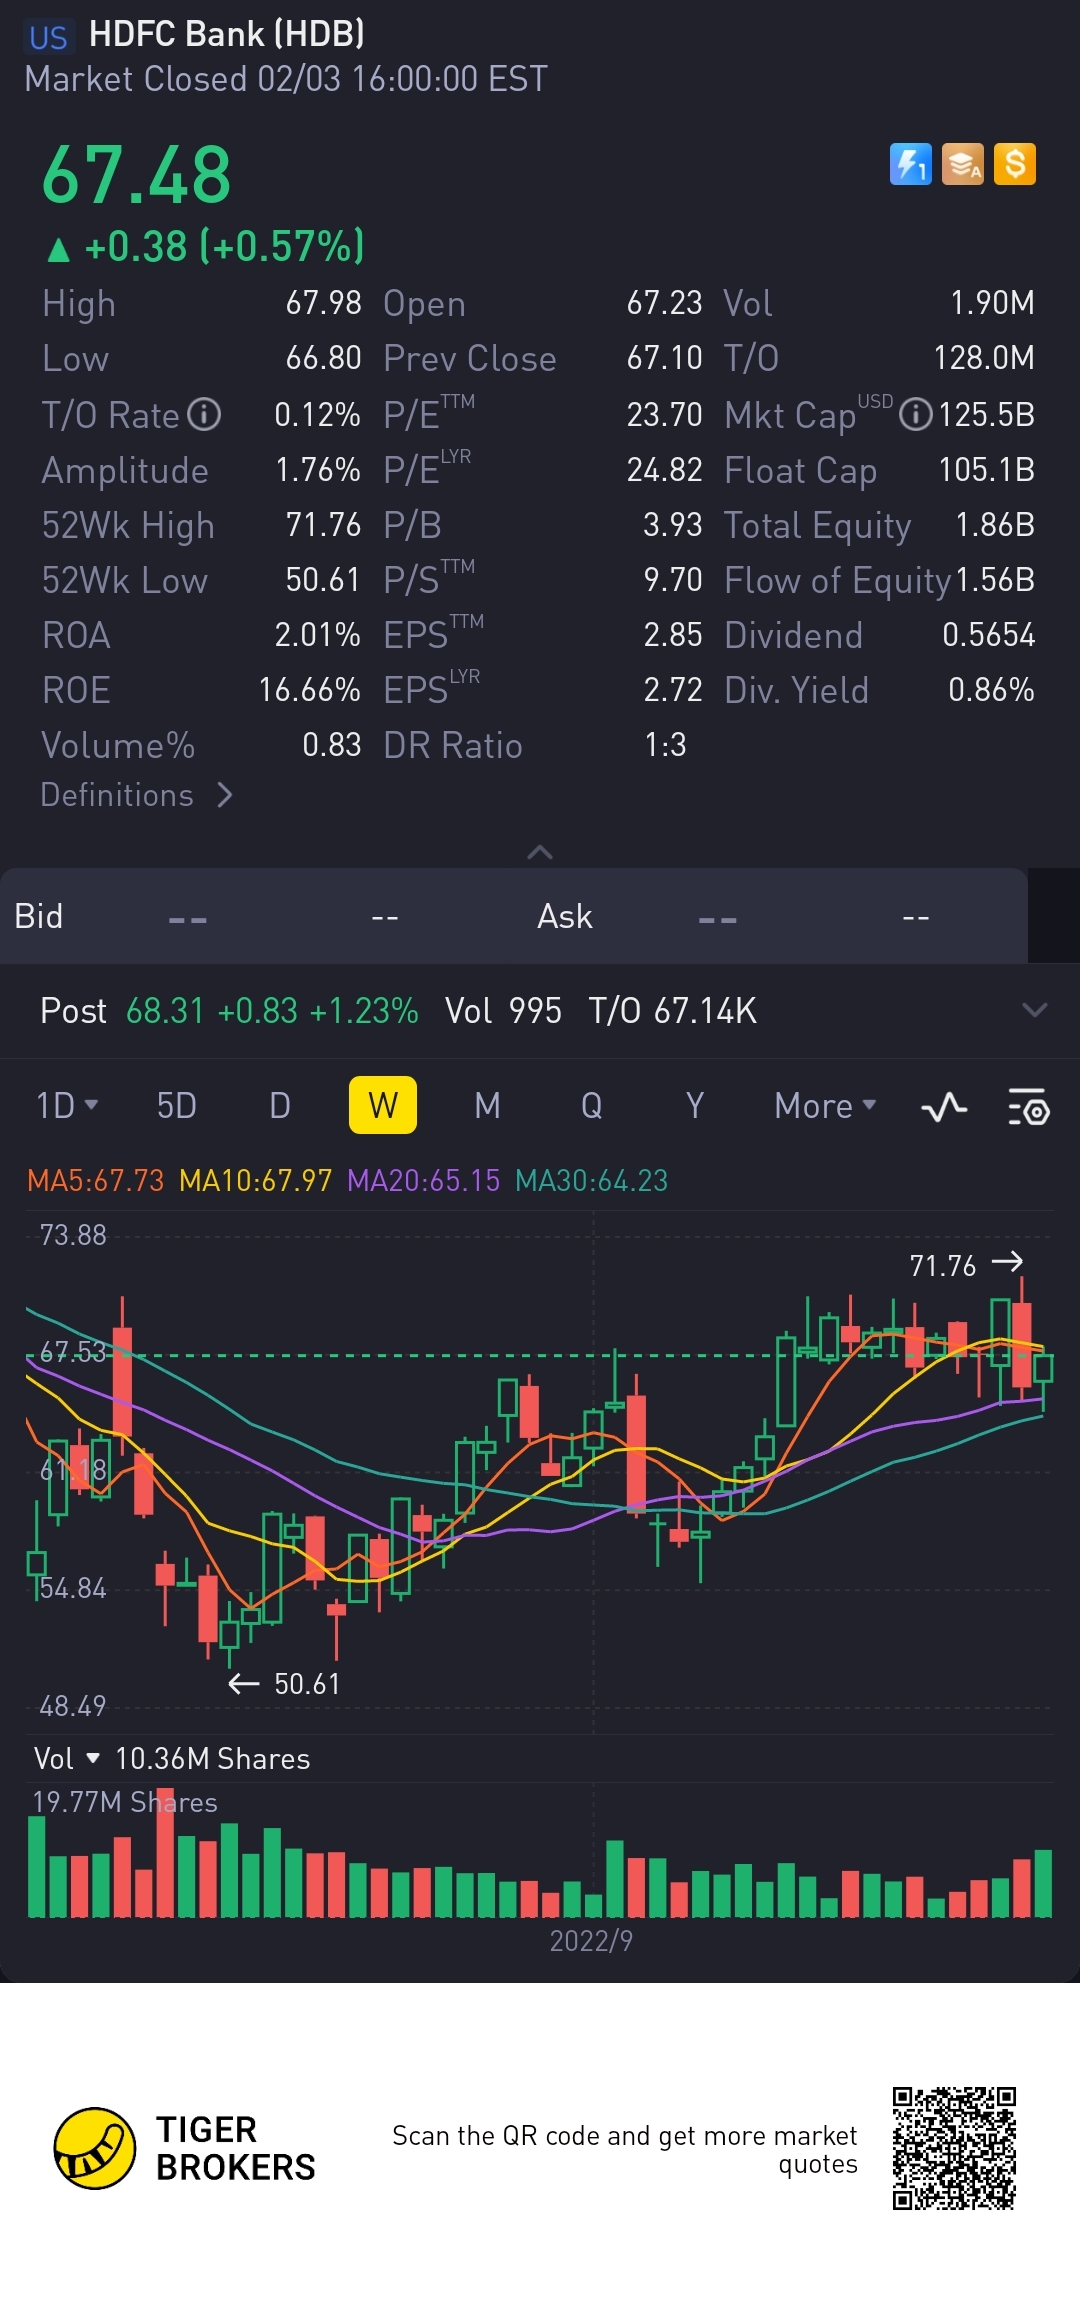
Task: Tap the yellow dollar sign icon
Action: [1015, 164]
